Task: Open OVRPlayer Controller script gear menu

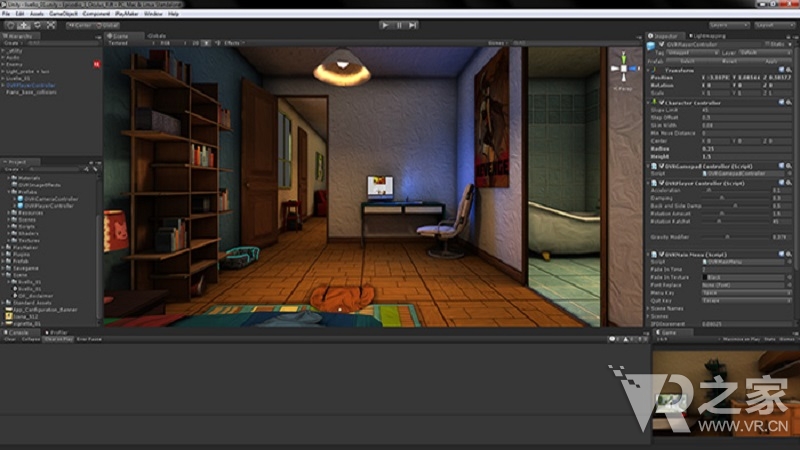Action: coord(788,183)
